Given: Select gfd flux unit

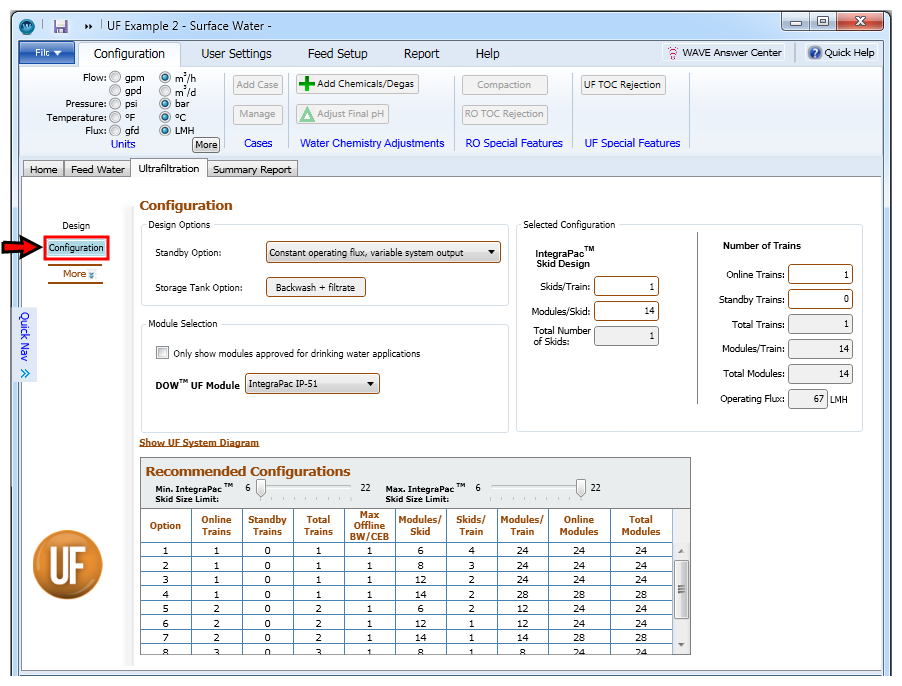Looking at the screenshot, I should click(115, 131).
